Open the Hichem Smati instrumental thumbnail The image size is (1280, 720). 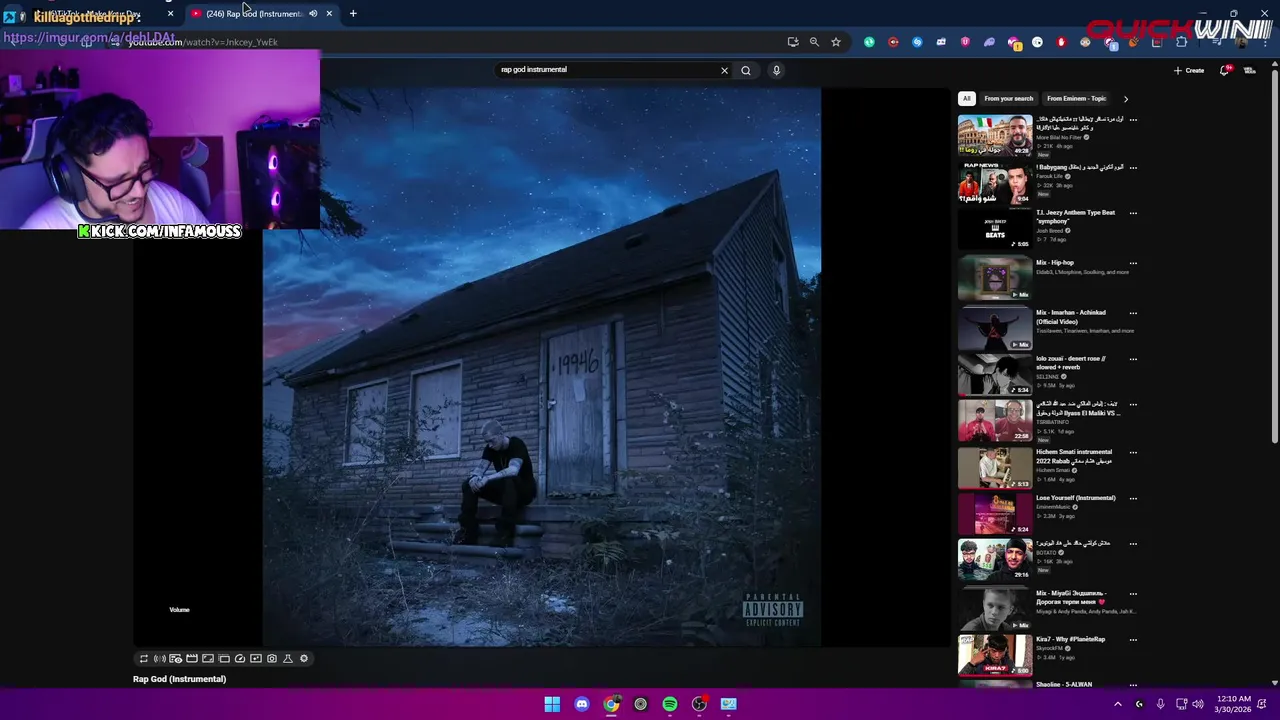click(x=995, y=468)
